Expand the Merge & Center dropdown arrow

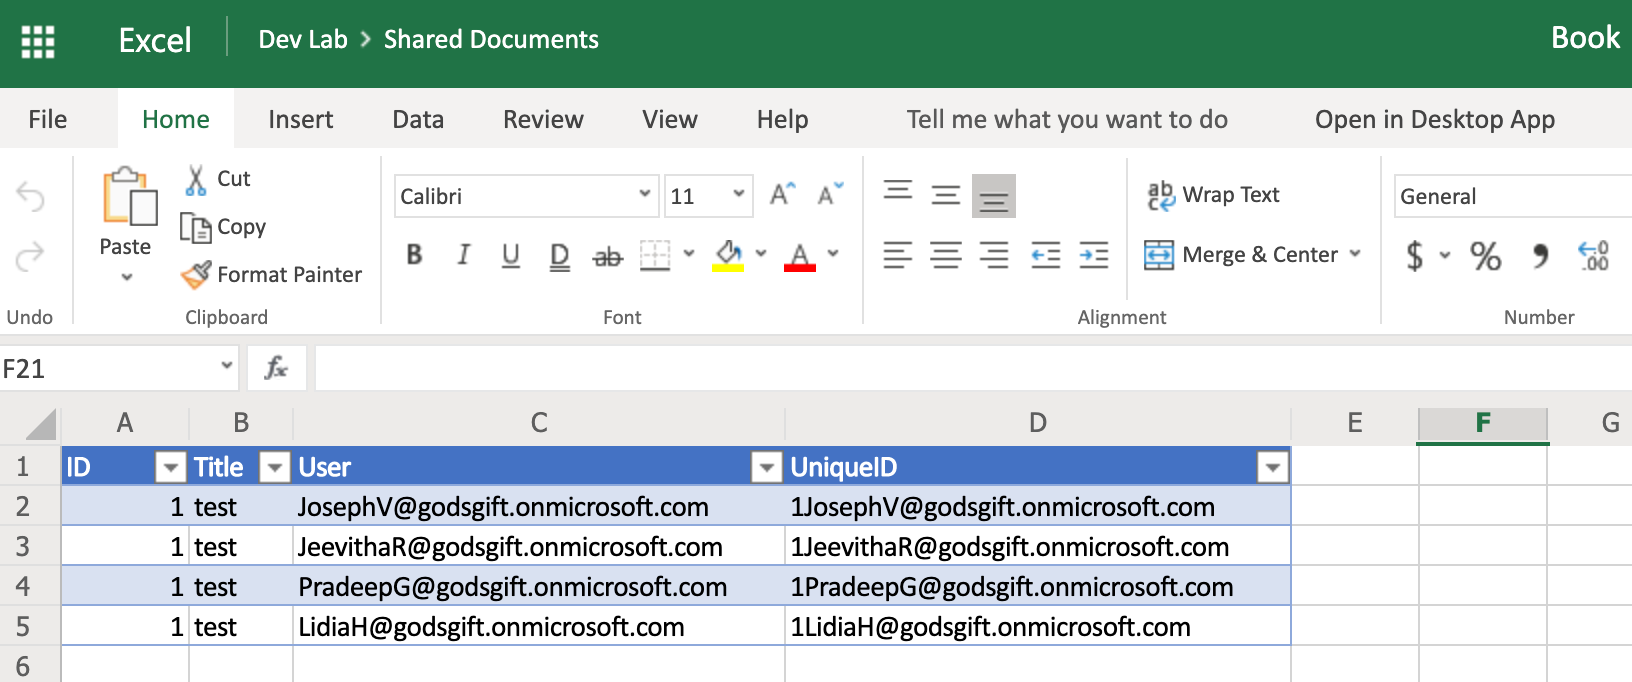[x=1355, y=254]
